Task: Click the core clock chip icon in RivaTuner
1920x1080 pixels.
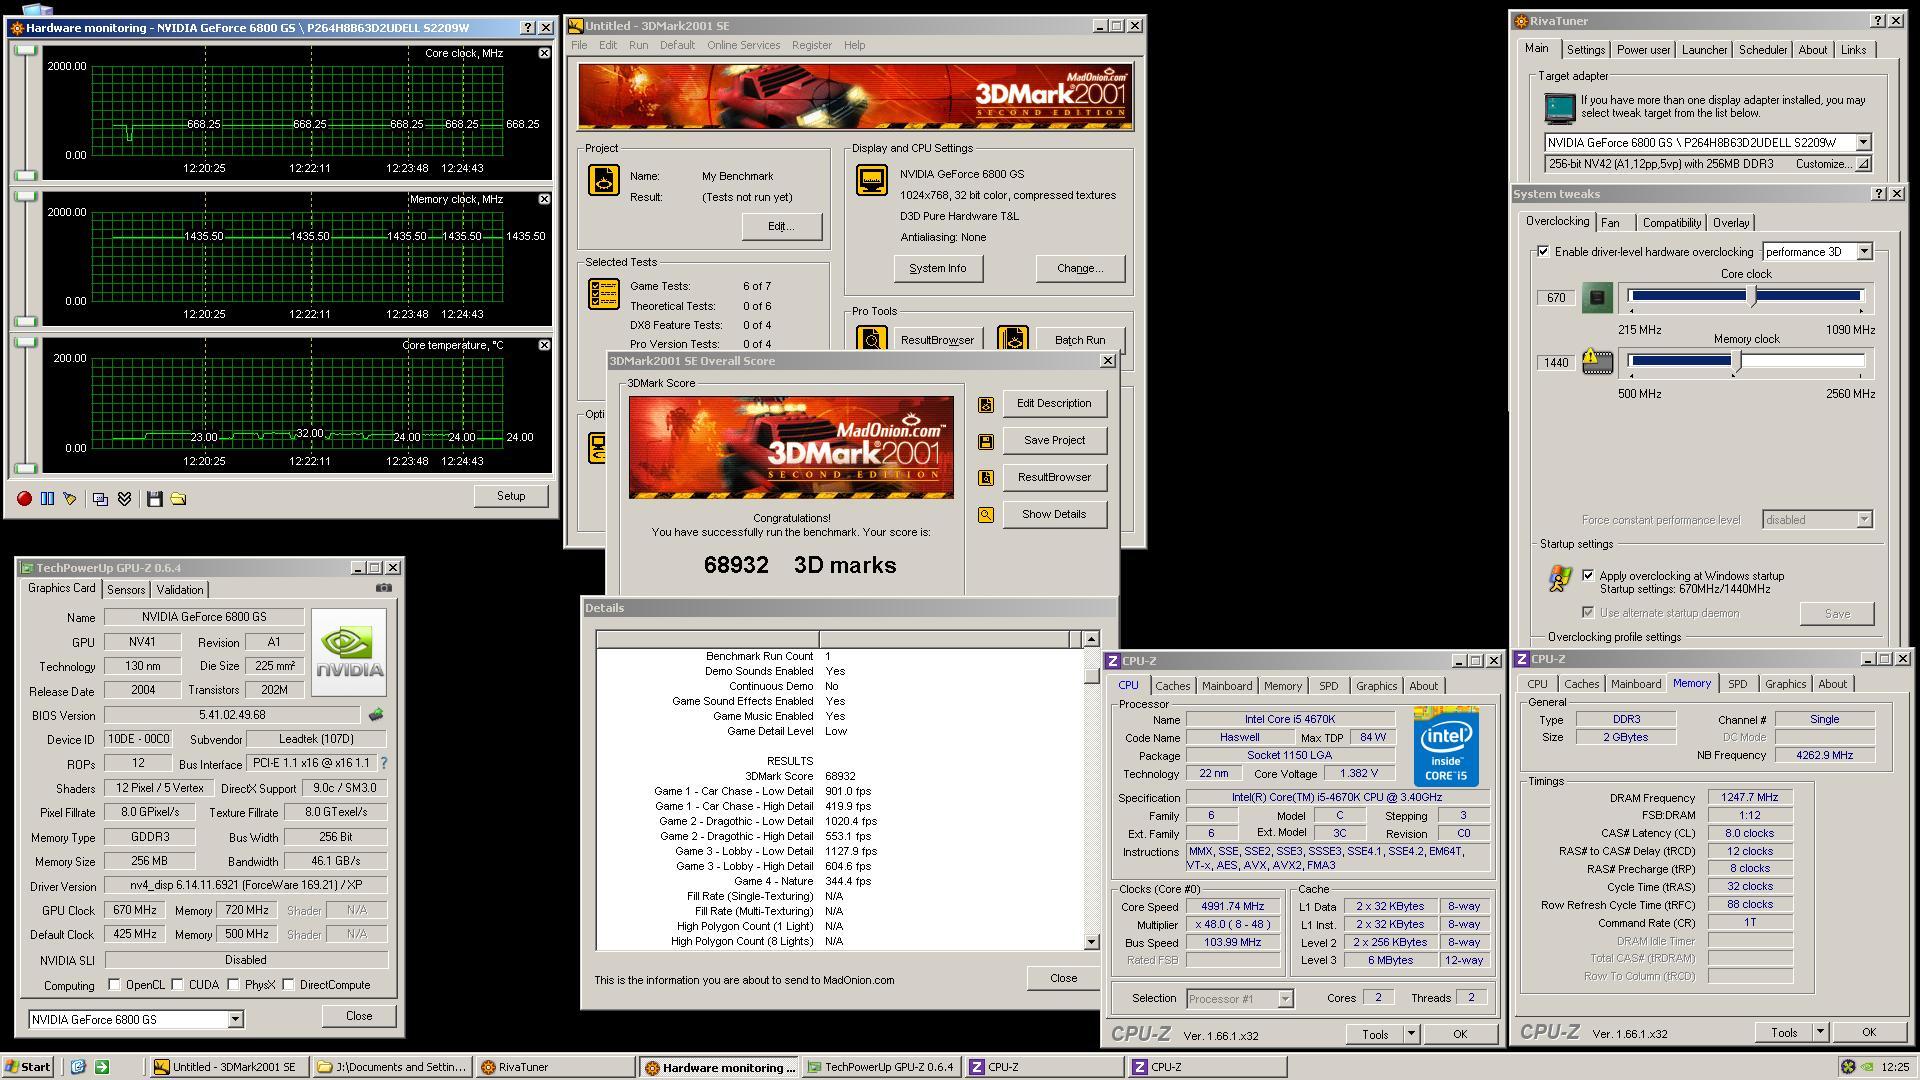Action: point(1597,297)
